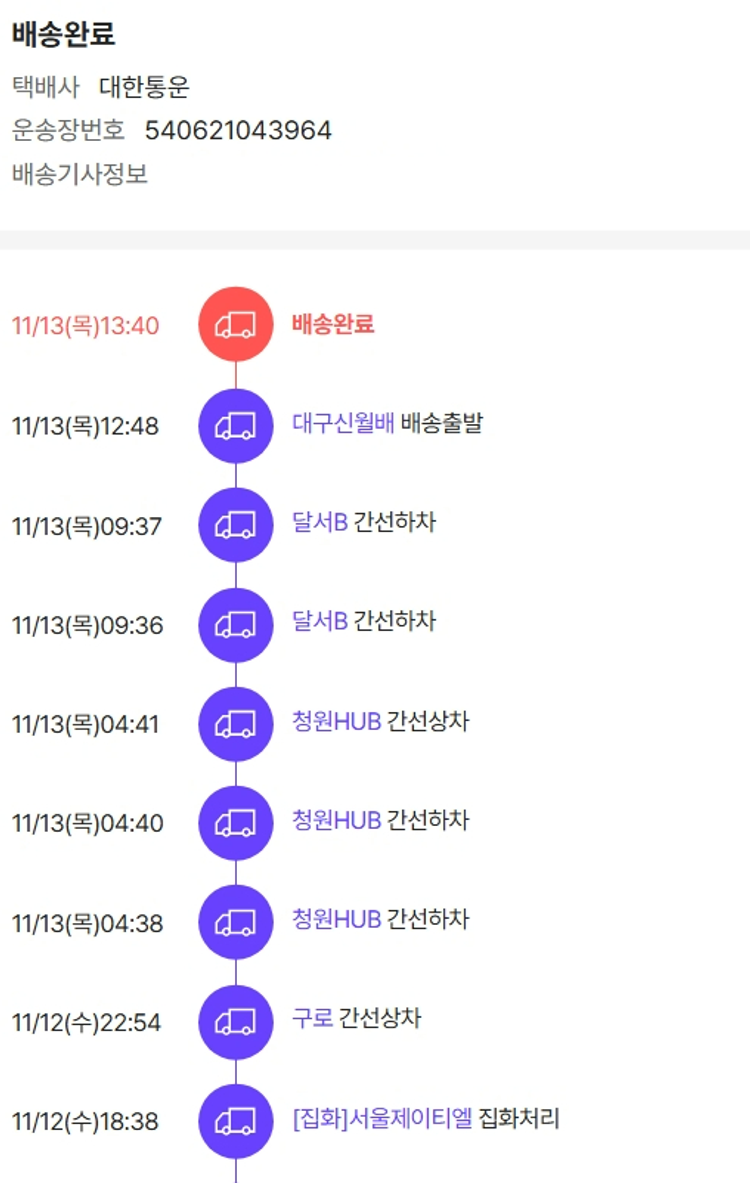
Task: Open the 구로 location link
Action: pos(312,1018)
